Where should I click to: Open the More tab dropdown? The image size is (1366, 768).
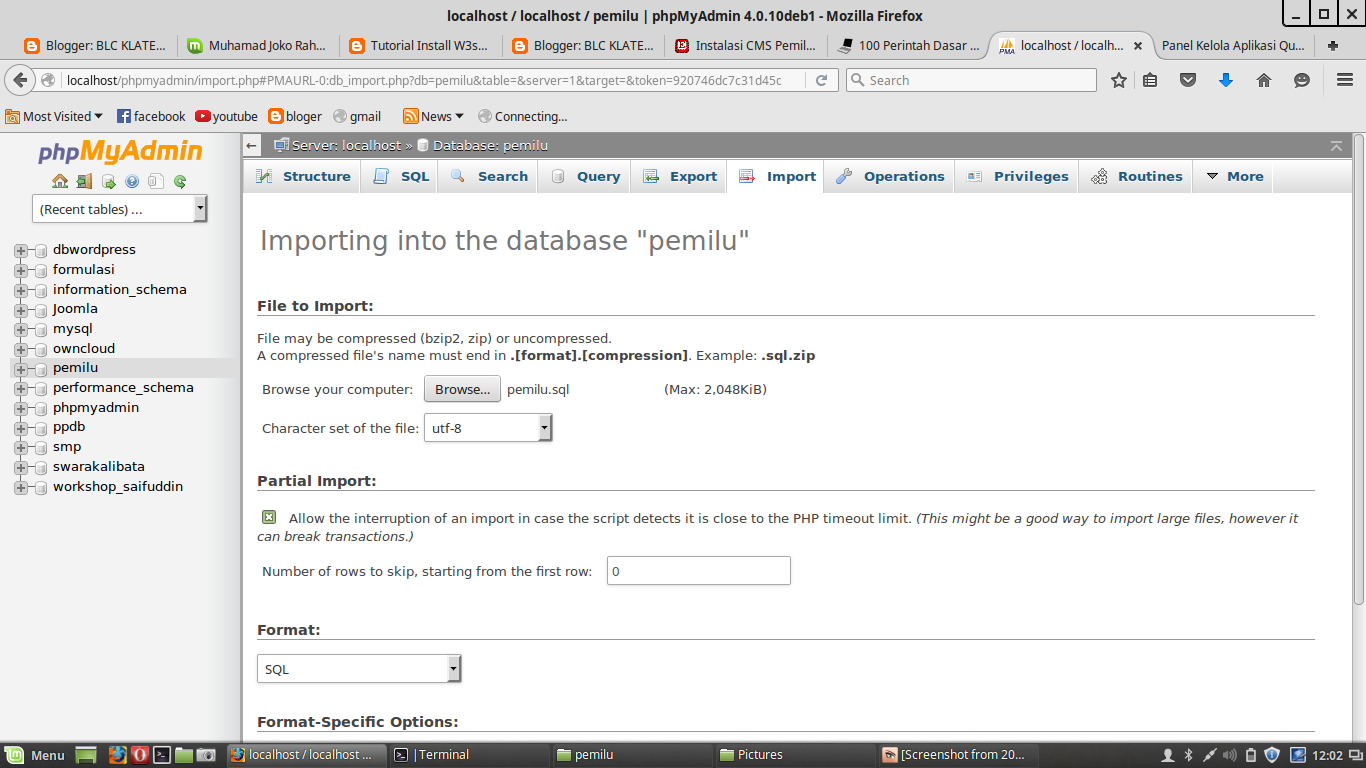(1235, 176)
